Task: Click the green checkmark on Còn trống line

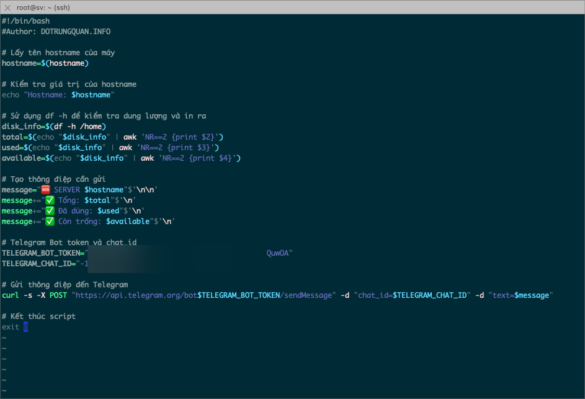Action: 50,221
